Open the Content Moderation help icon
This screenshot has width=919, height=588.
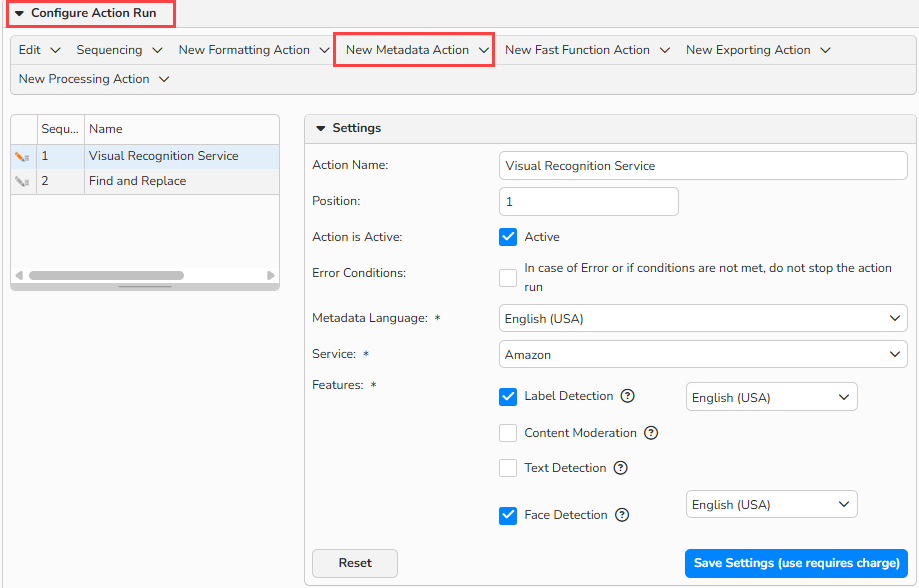651,433
